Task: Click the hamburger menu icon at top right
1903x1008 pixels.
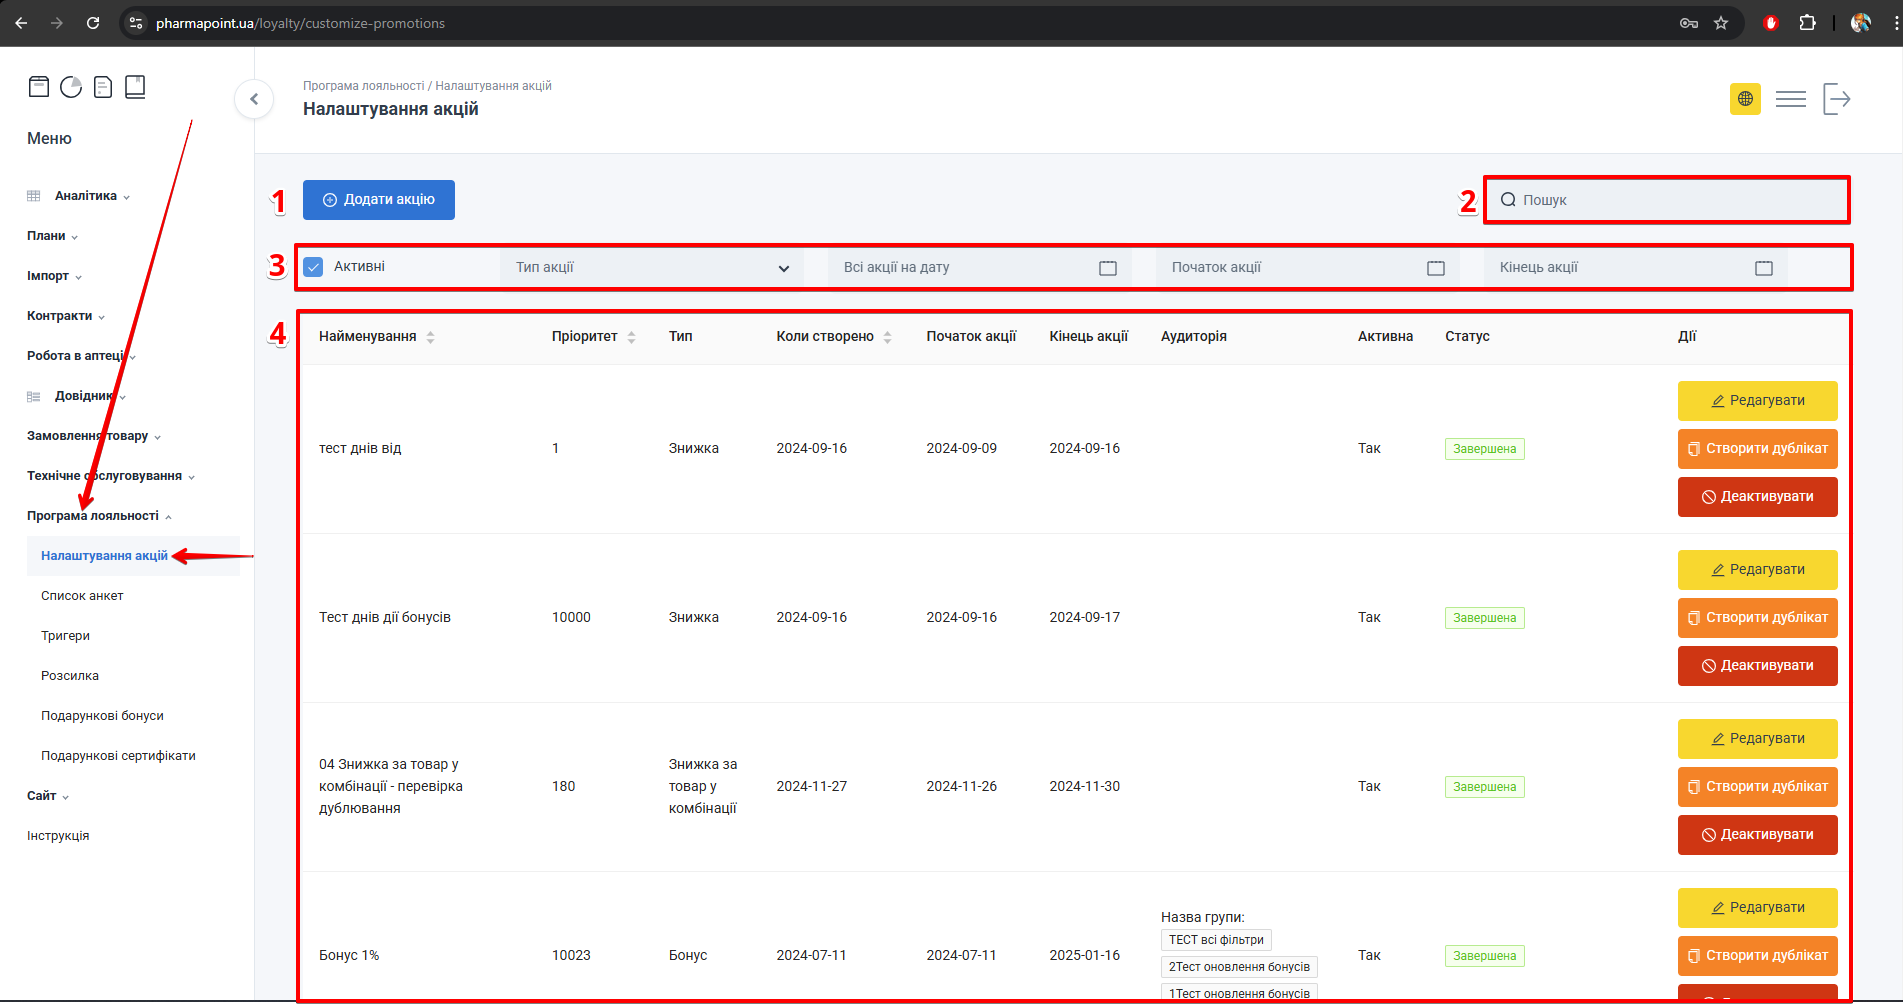Action: (1790, 99)
